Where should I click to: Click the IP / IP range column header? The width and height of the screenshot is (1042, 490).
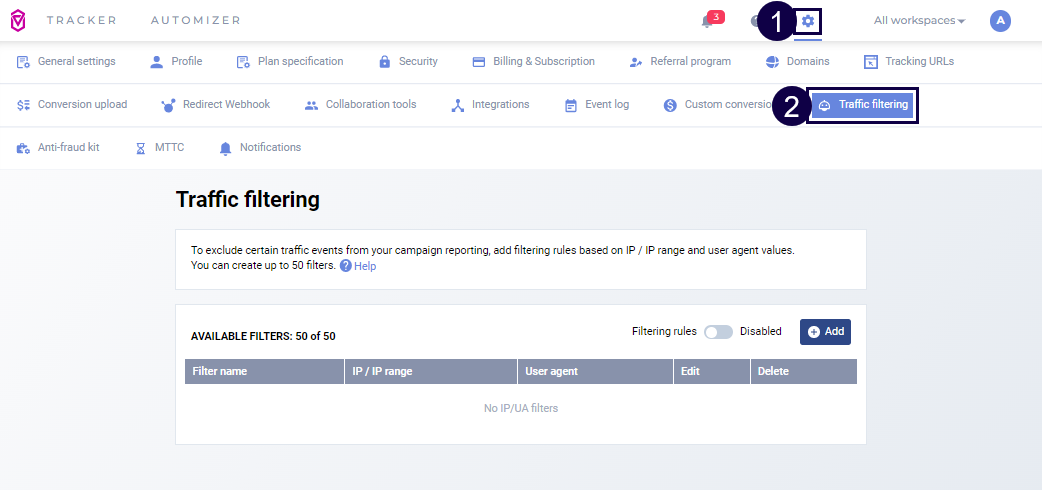click(x=431, y=372)
